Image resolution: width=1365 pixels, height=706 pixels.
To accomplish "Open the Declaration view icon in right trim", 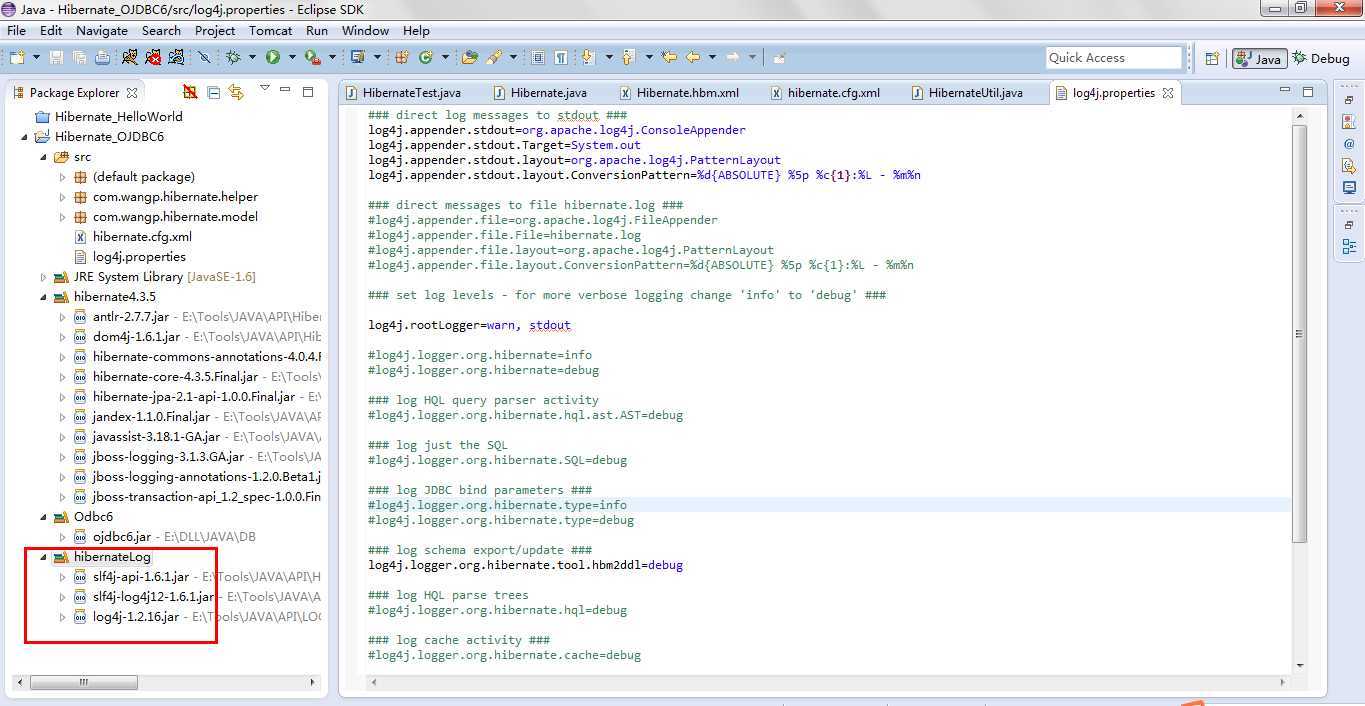I will (x=1349, y=166).
